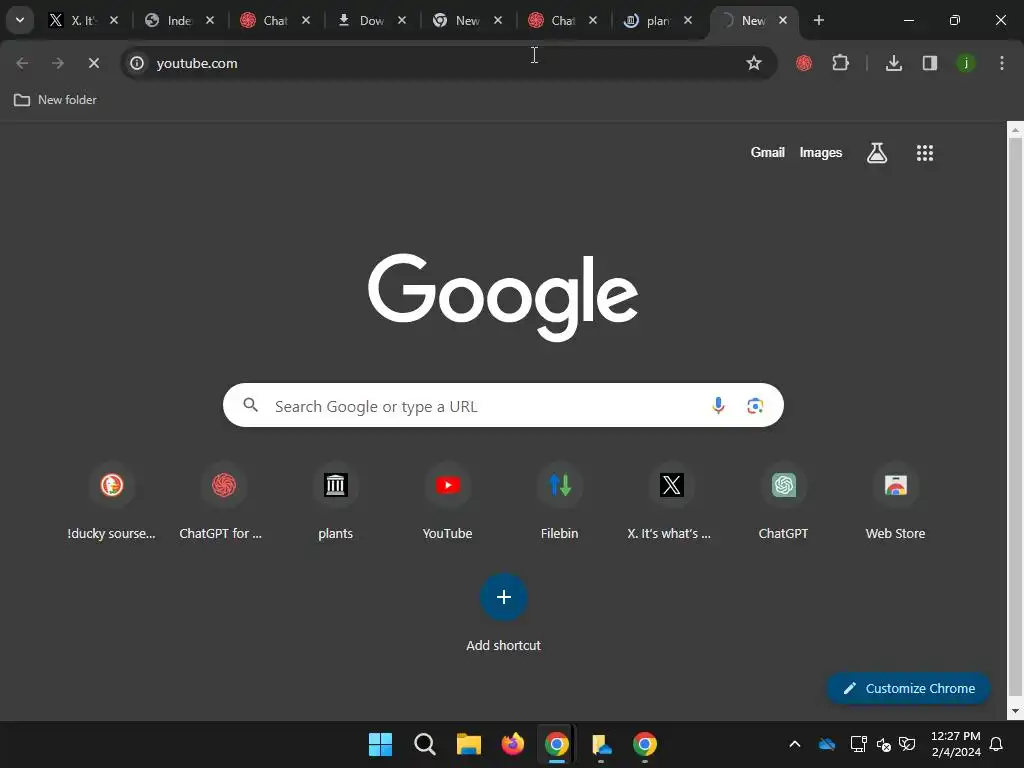Go back with the back arrow
The height and width of the screenshot is (768, 1024).
coord(22,63)
